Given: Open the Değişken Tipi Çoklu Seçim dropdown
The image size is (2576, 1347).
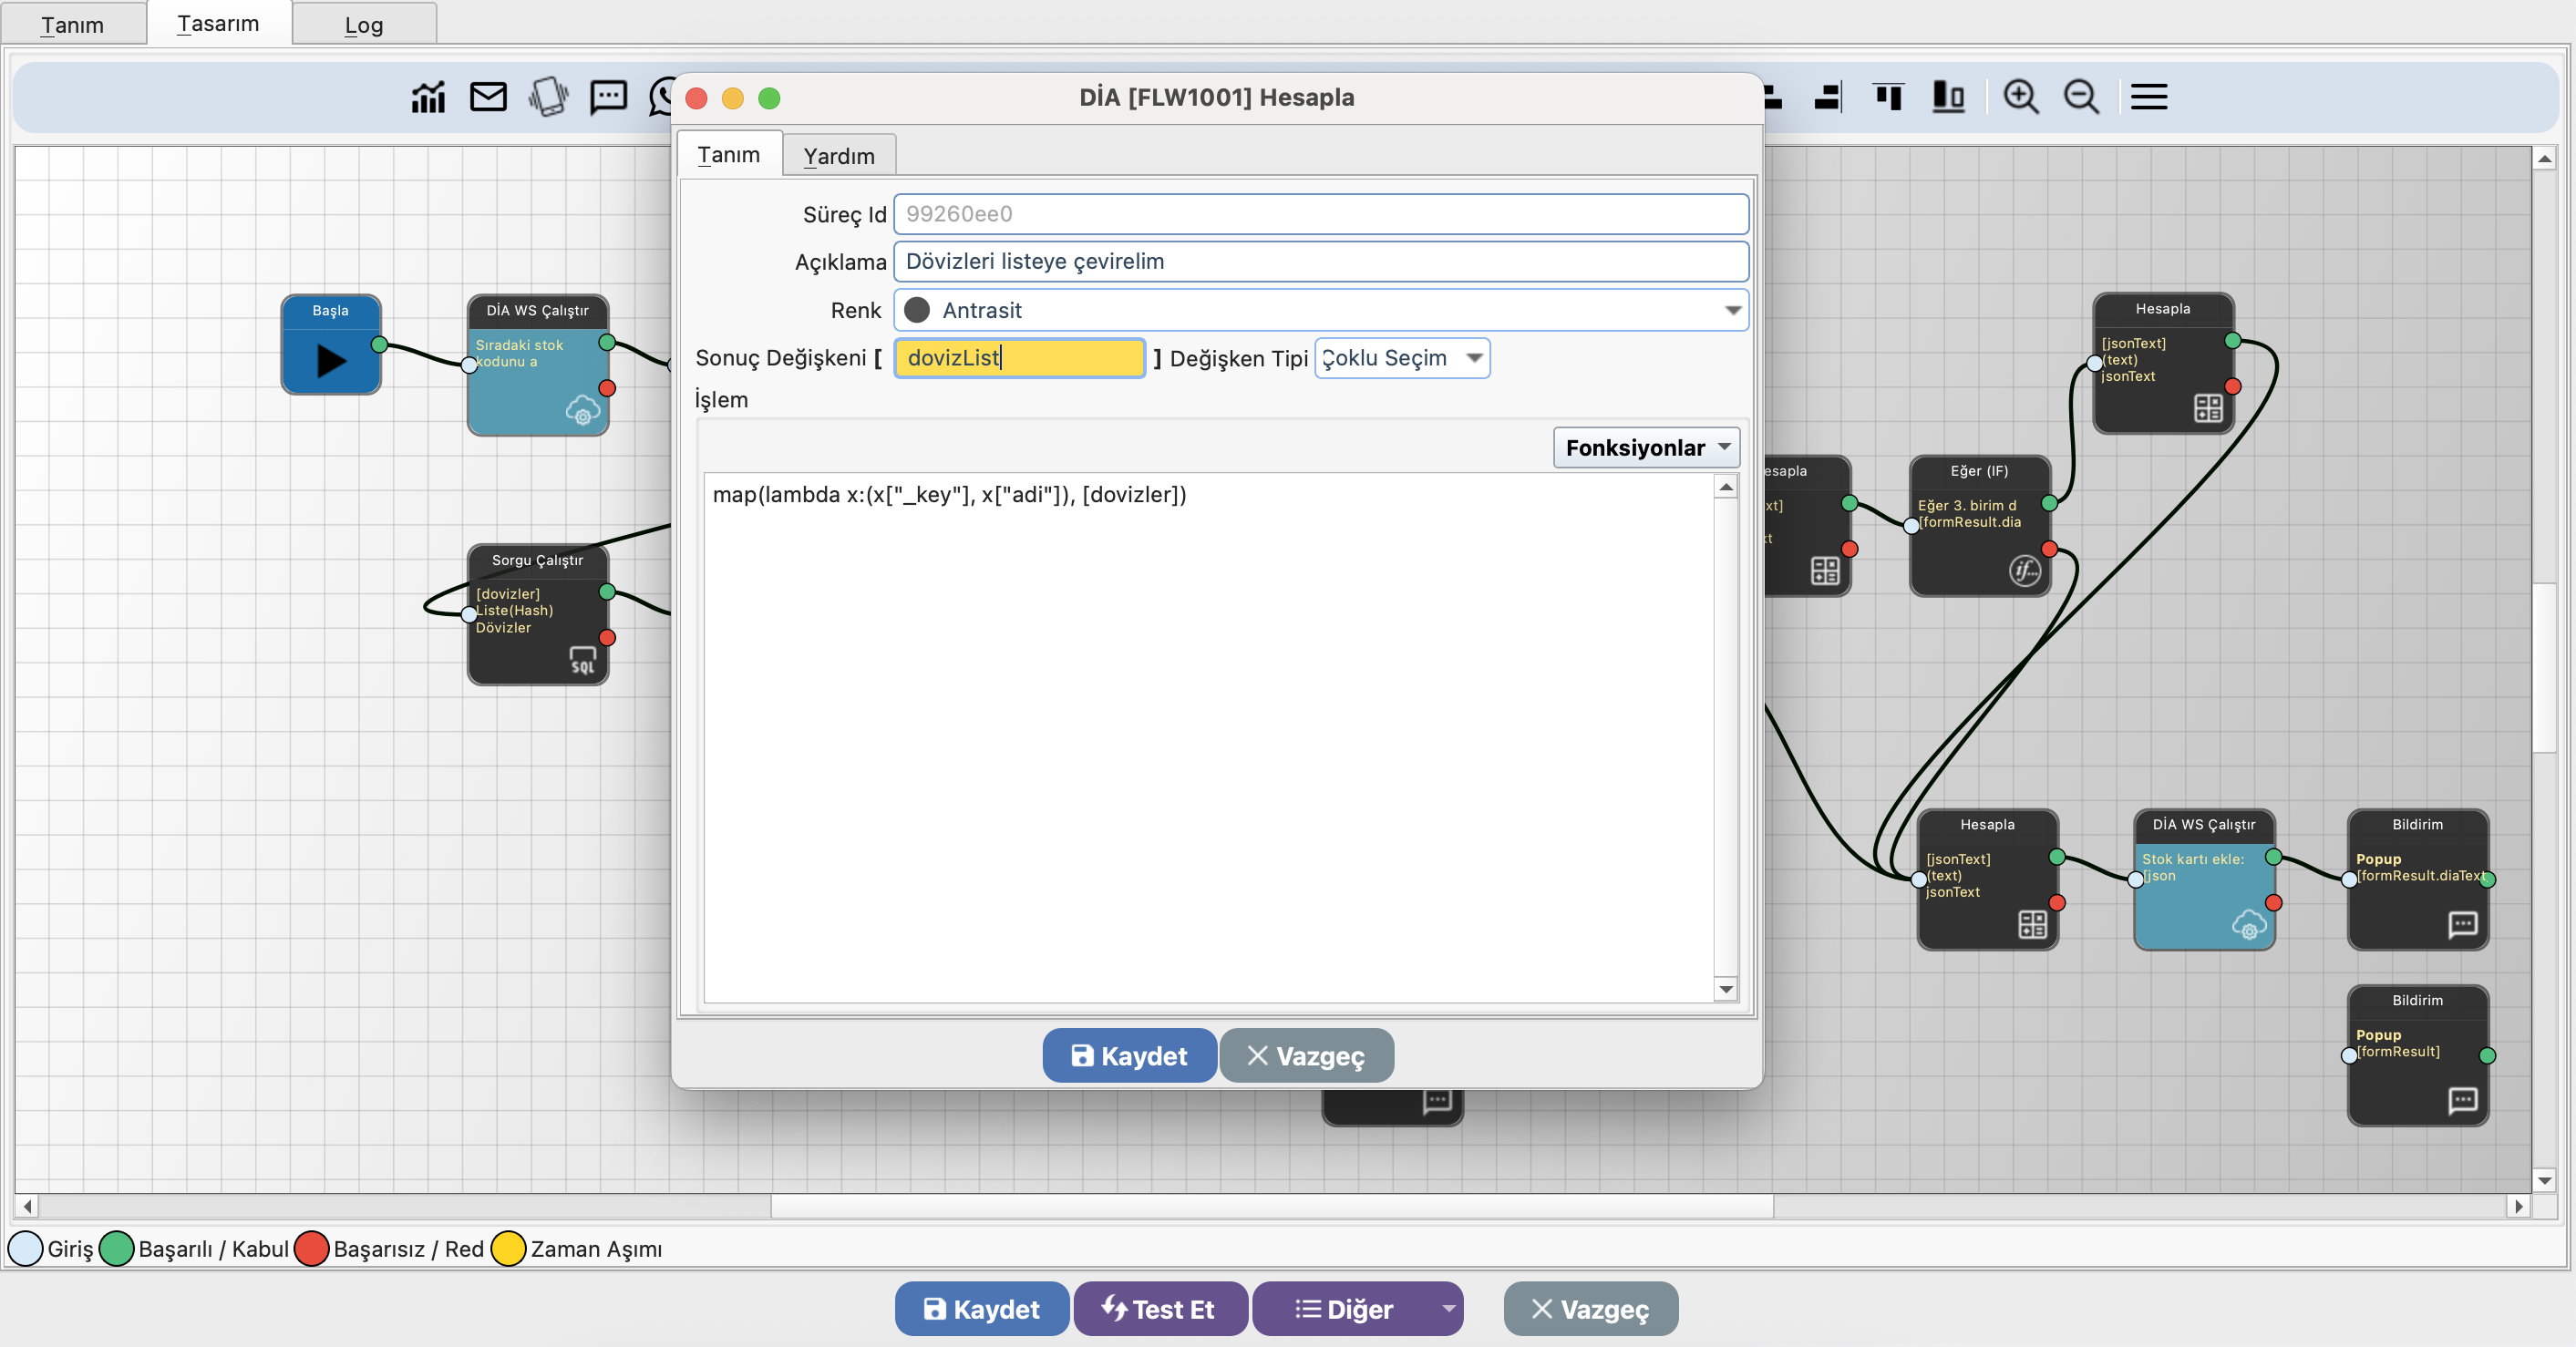Looking at the screenshot, I should 1474,358.
